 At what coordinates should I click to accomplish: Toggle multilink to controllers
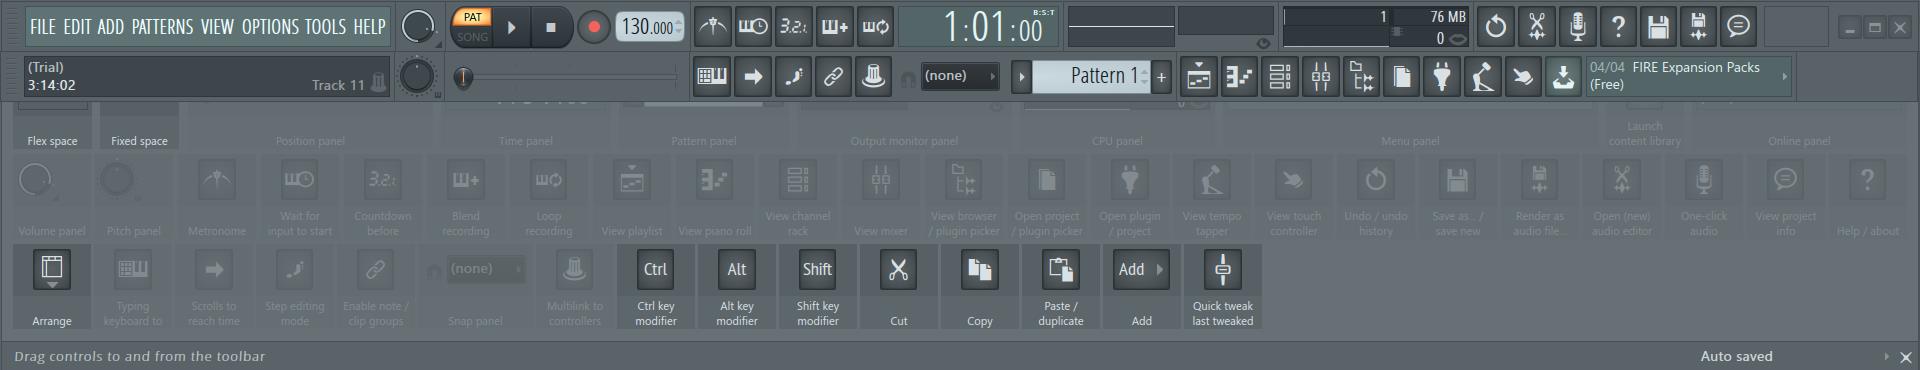pyautogui.click(x=873, y=76)
